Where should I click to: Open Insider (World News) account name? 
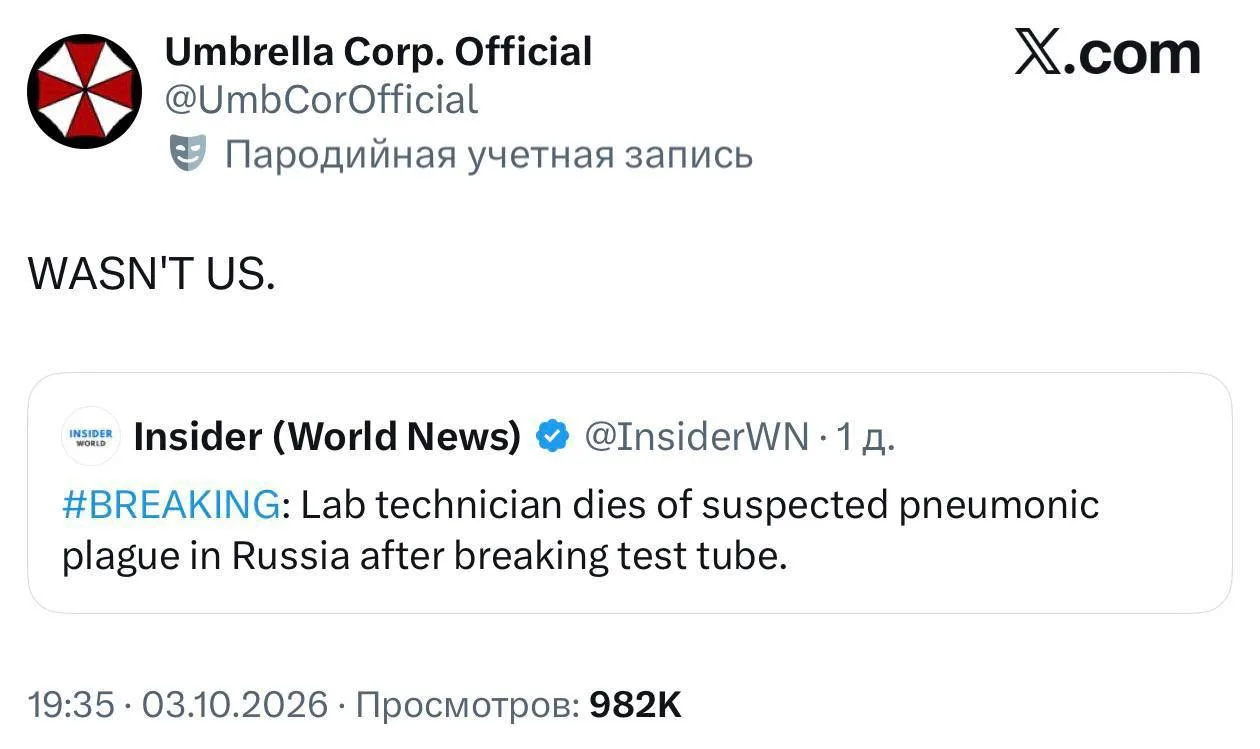tap(327, 436)
